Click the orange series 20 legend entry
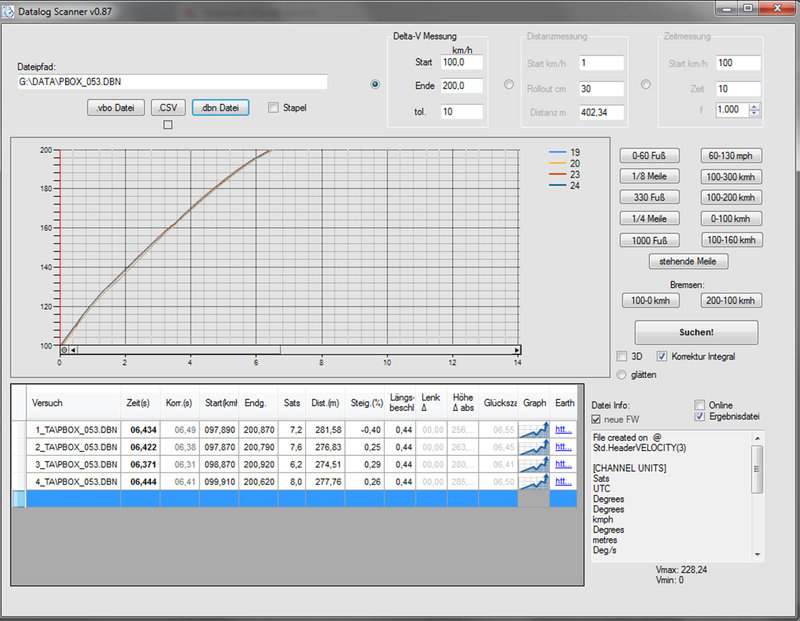The image size is (800, 621). 563,163
